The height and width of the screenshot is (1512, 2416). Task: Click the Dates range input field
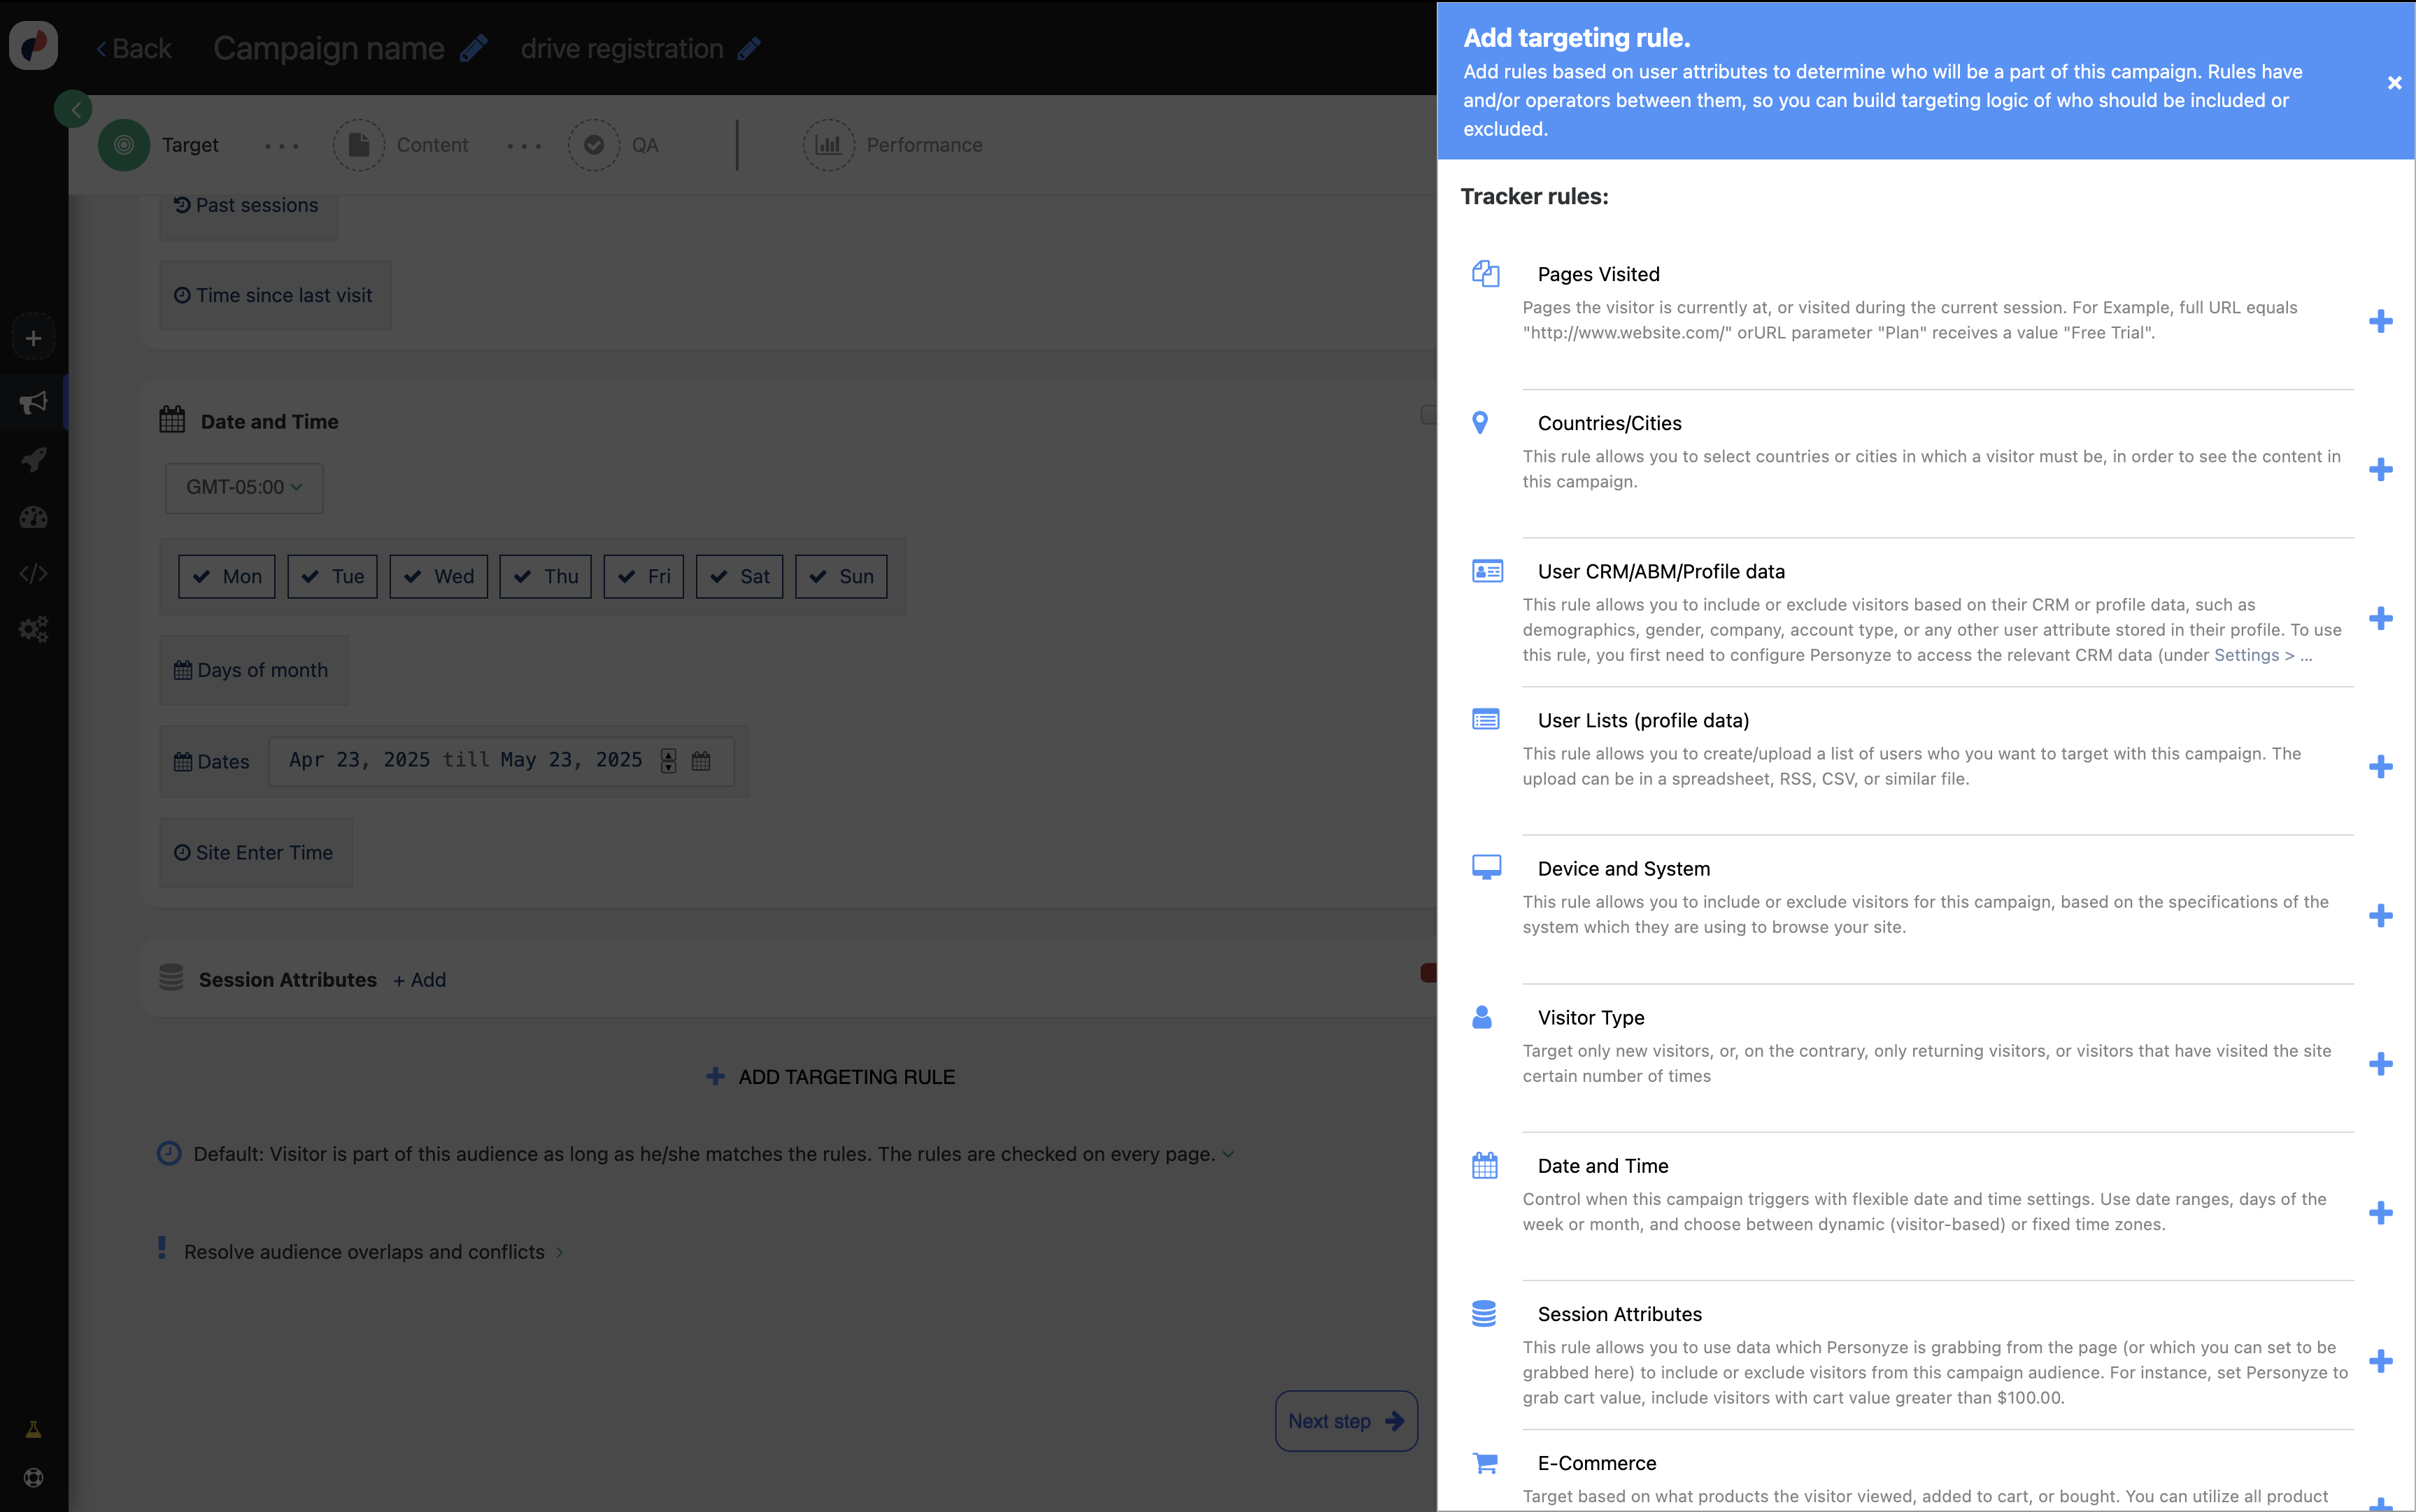click(501, 761)
